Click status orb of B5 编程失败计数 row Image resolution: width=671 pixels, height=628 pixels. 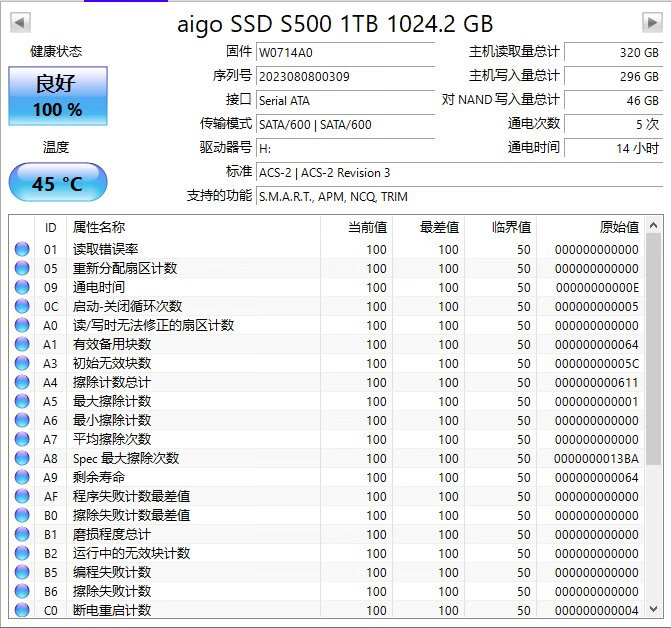click(x=22, y=572)
